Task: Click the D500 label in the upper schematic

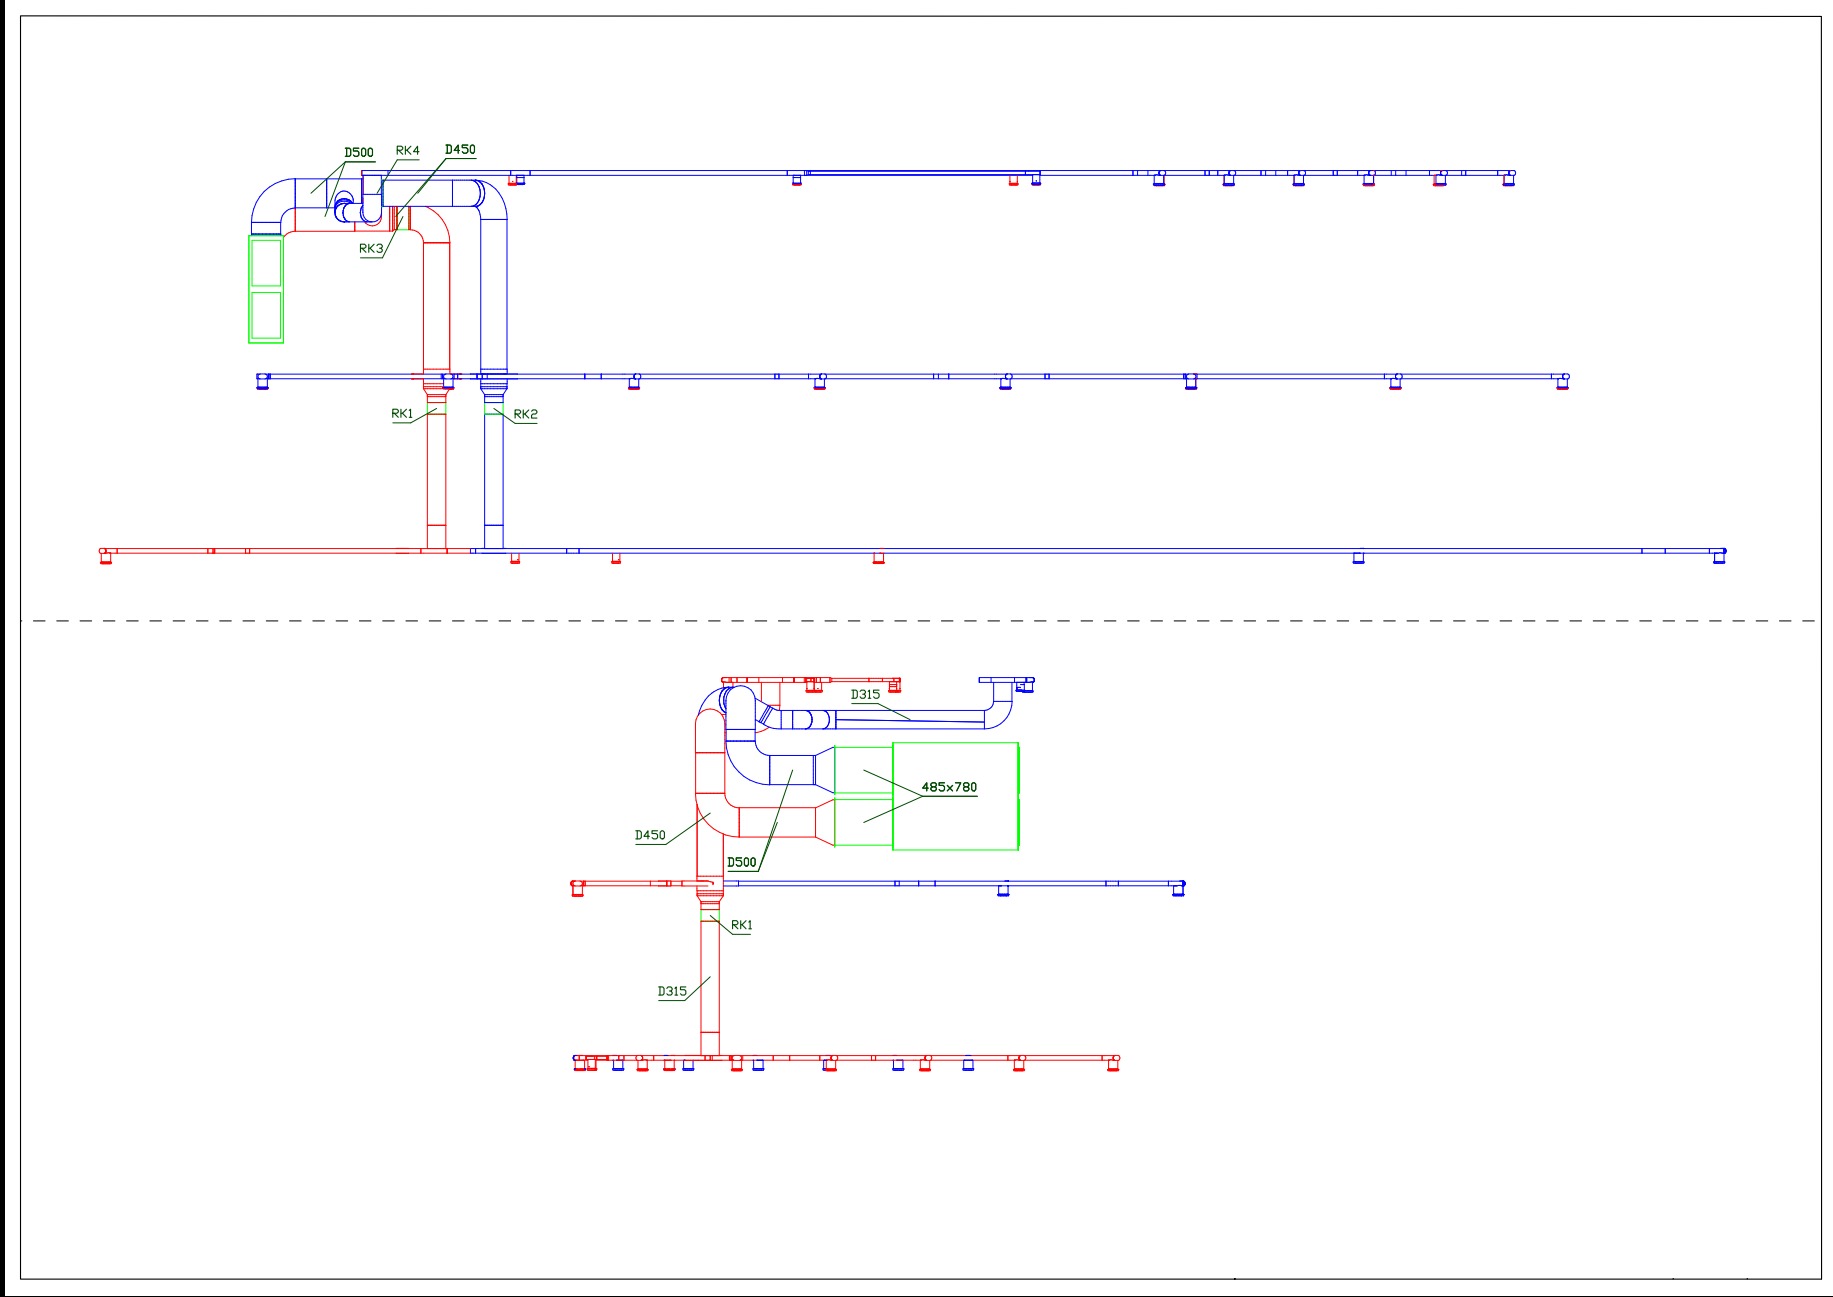Action: [359, 153]
